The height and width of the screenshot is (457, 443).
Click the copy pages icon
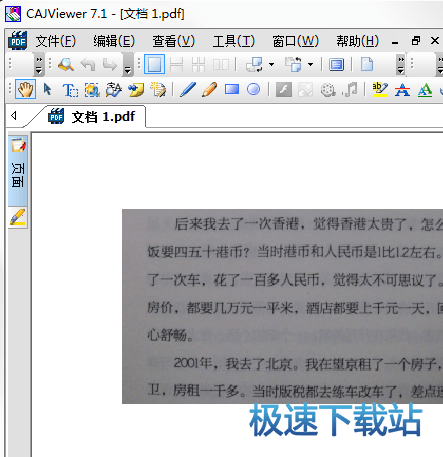tap(293, 64)
